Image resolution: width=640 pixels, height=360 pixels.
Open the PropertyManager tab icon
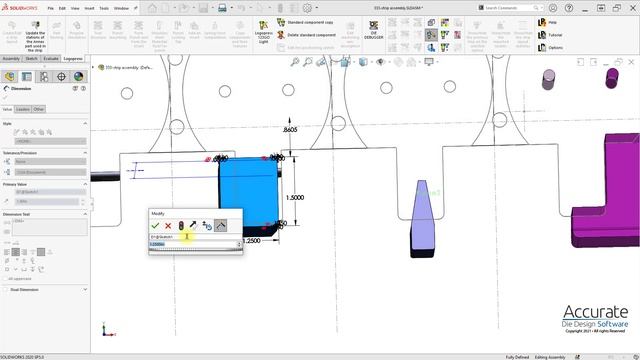[x=27, y=76]
